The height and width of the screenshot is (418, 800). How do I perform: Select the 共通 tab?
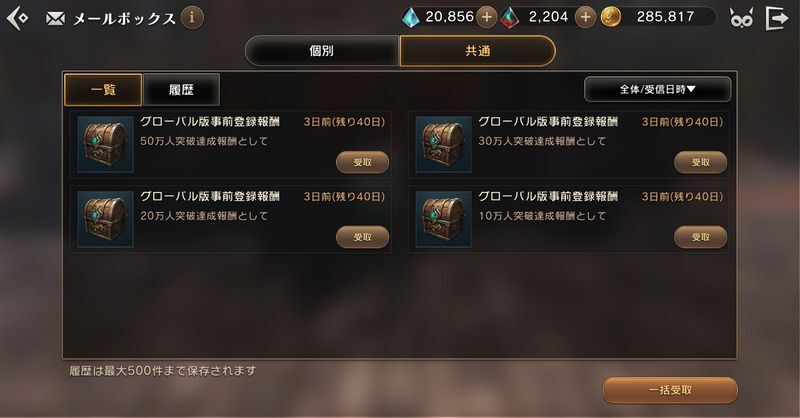(x=478, y=51)
